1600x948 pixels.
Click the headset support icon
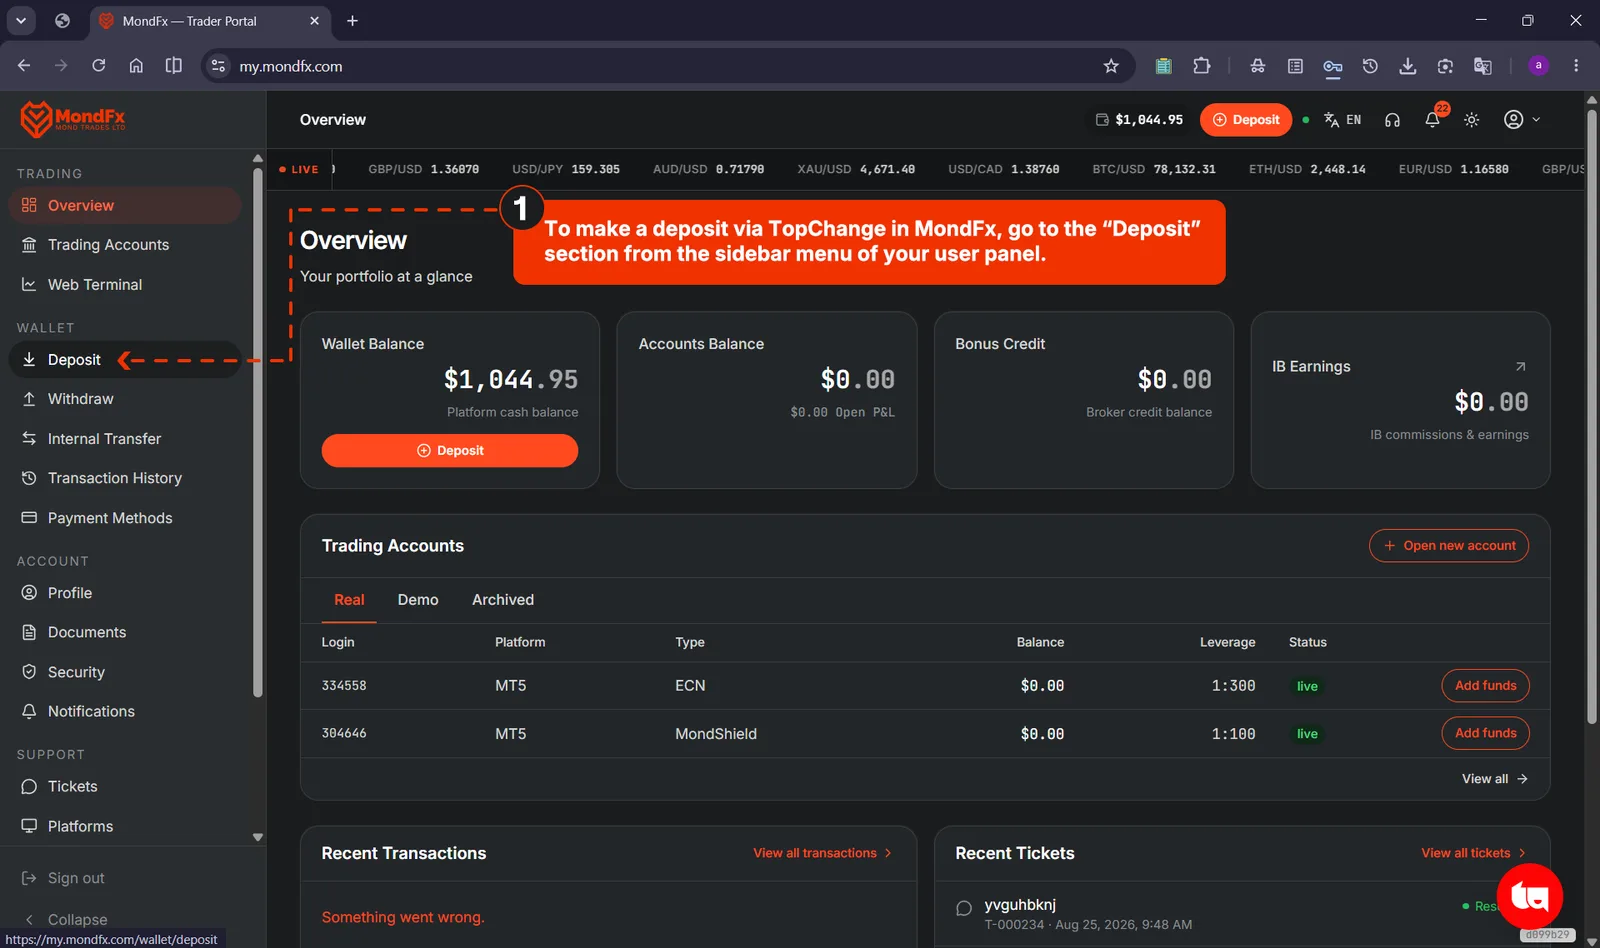point(1392,120)
